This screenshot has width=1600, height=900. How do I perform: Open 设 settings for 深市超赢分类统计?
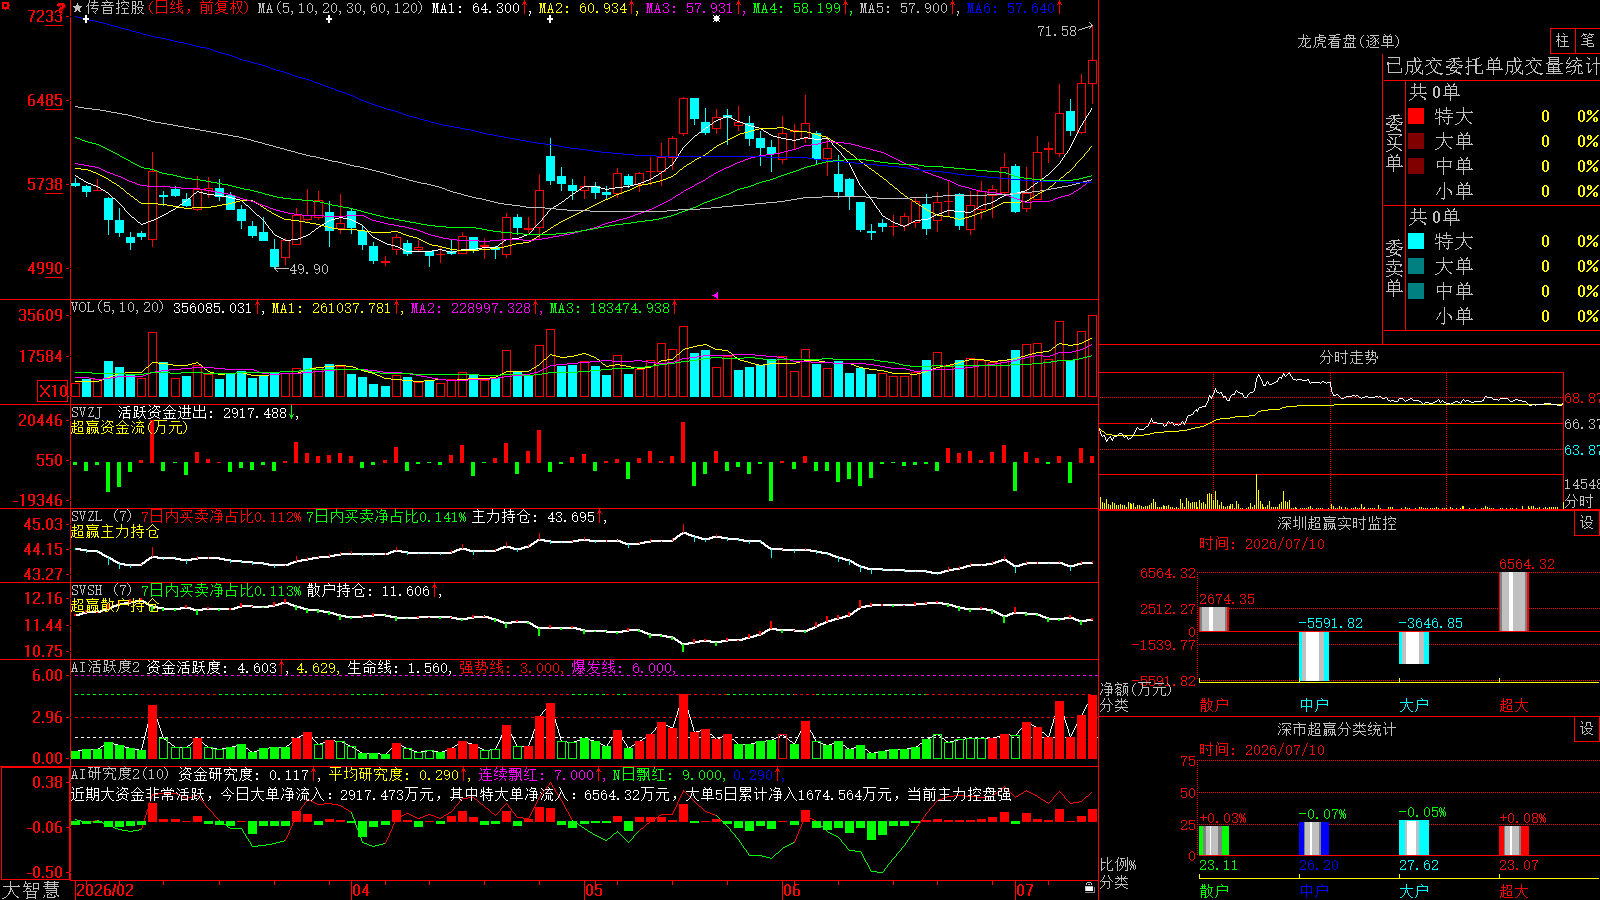[1587, 729]
